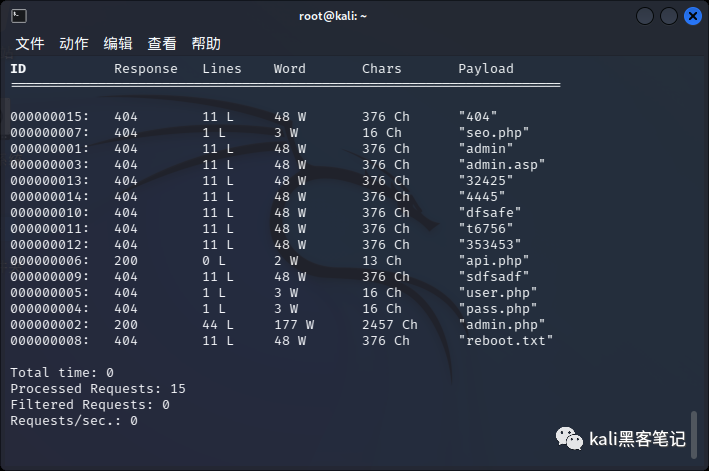This screenshot has width=709, height=471.
Task: Click the maximize window circle button
Action: (x=669, y=16)
